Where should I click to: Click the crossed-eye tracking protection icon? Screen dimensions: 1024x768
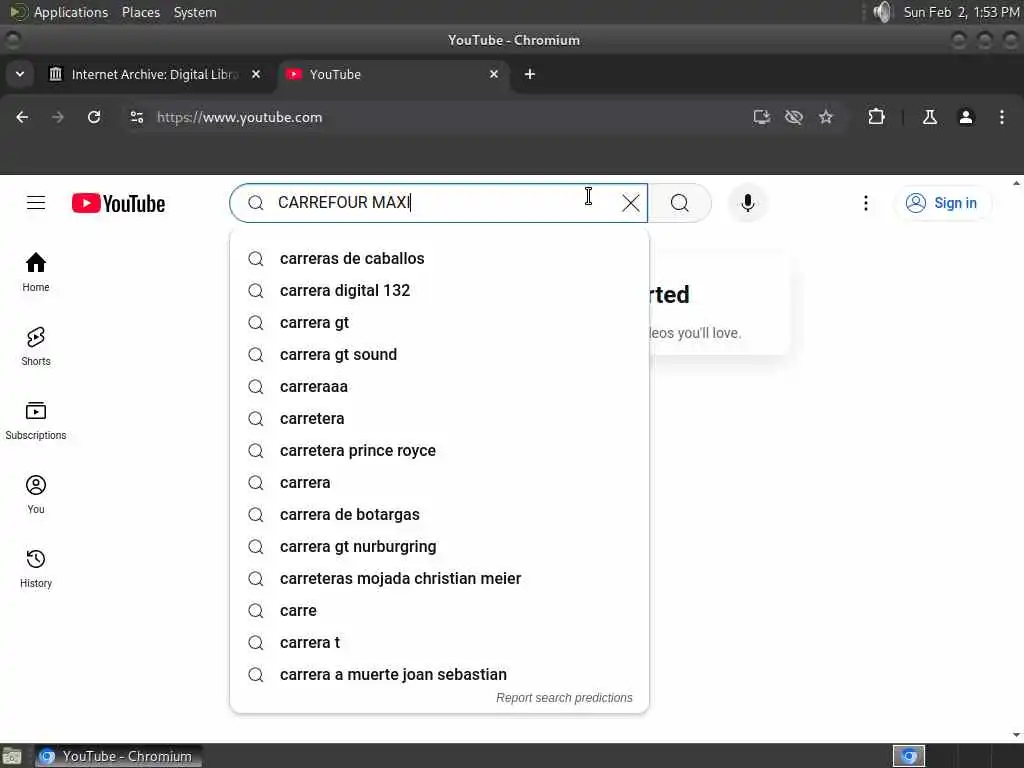point(793,117)
